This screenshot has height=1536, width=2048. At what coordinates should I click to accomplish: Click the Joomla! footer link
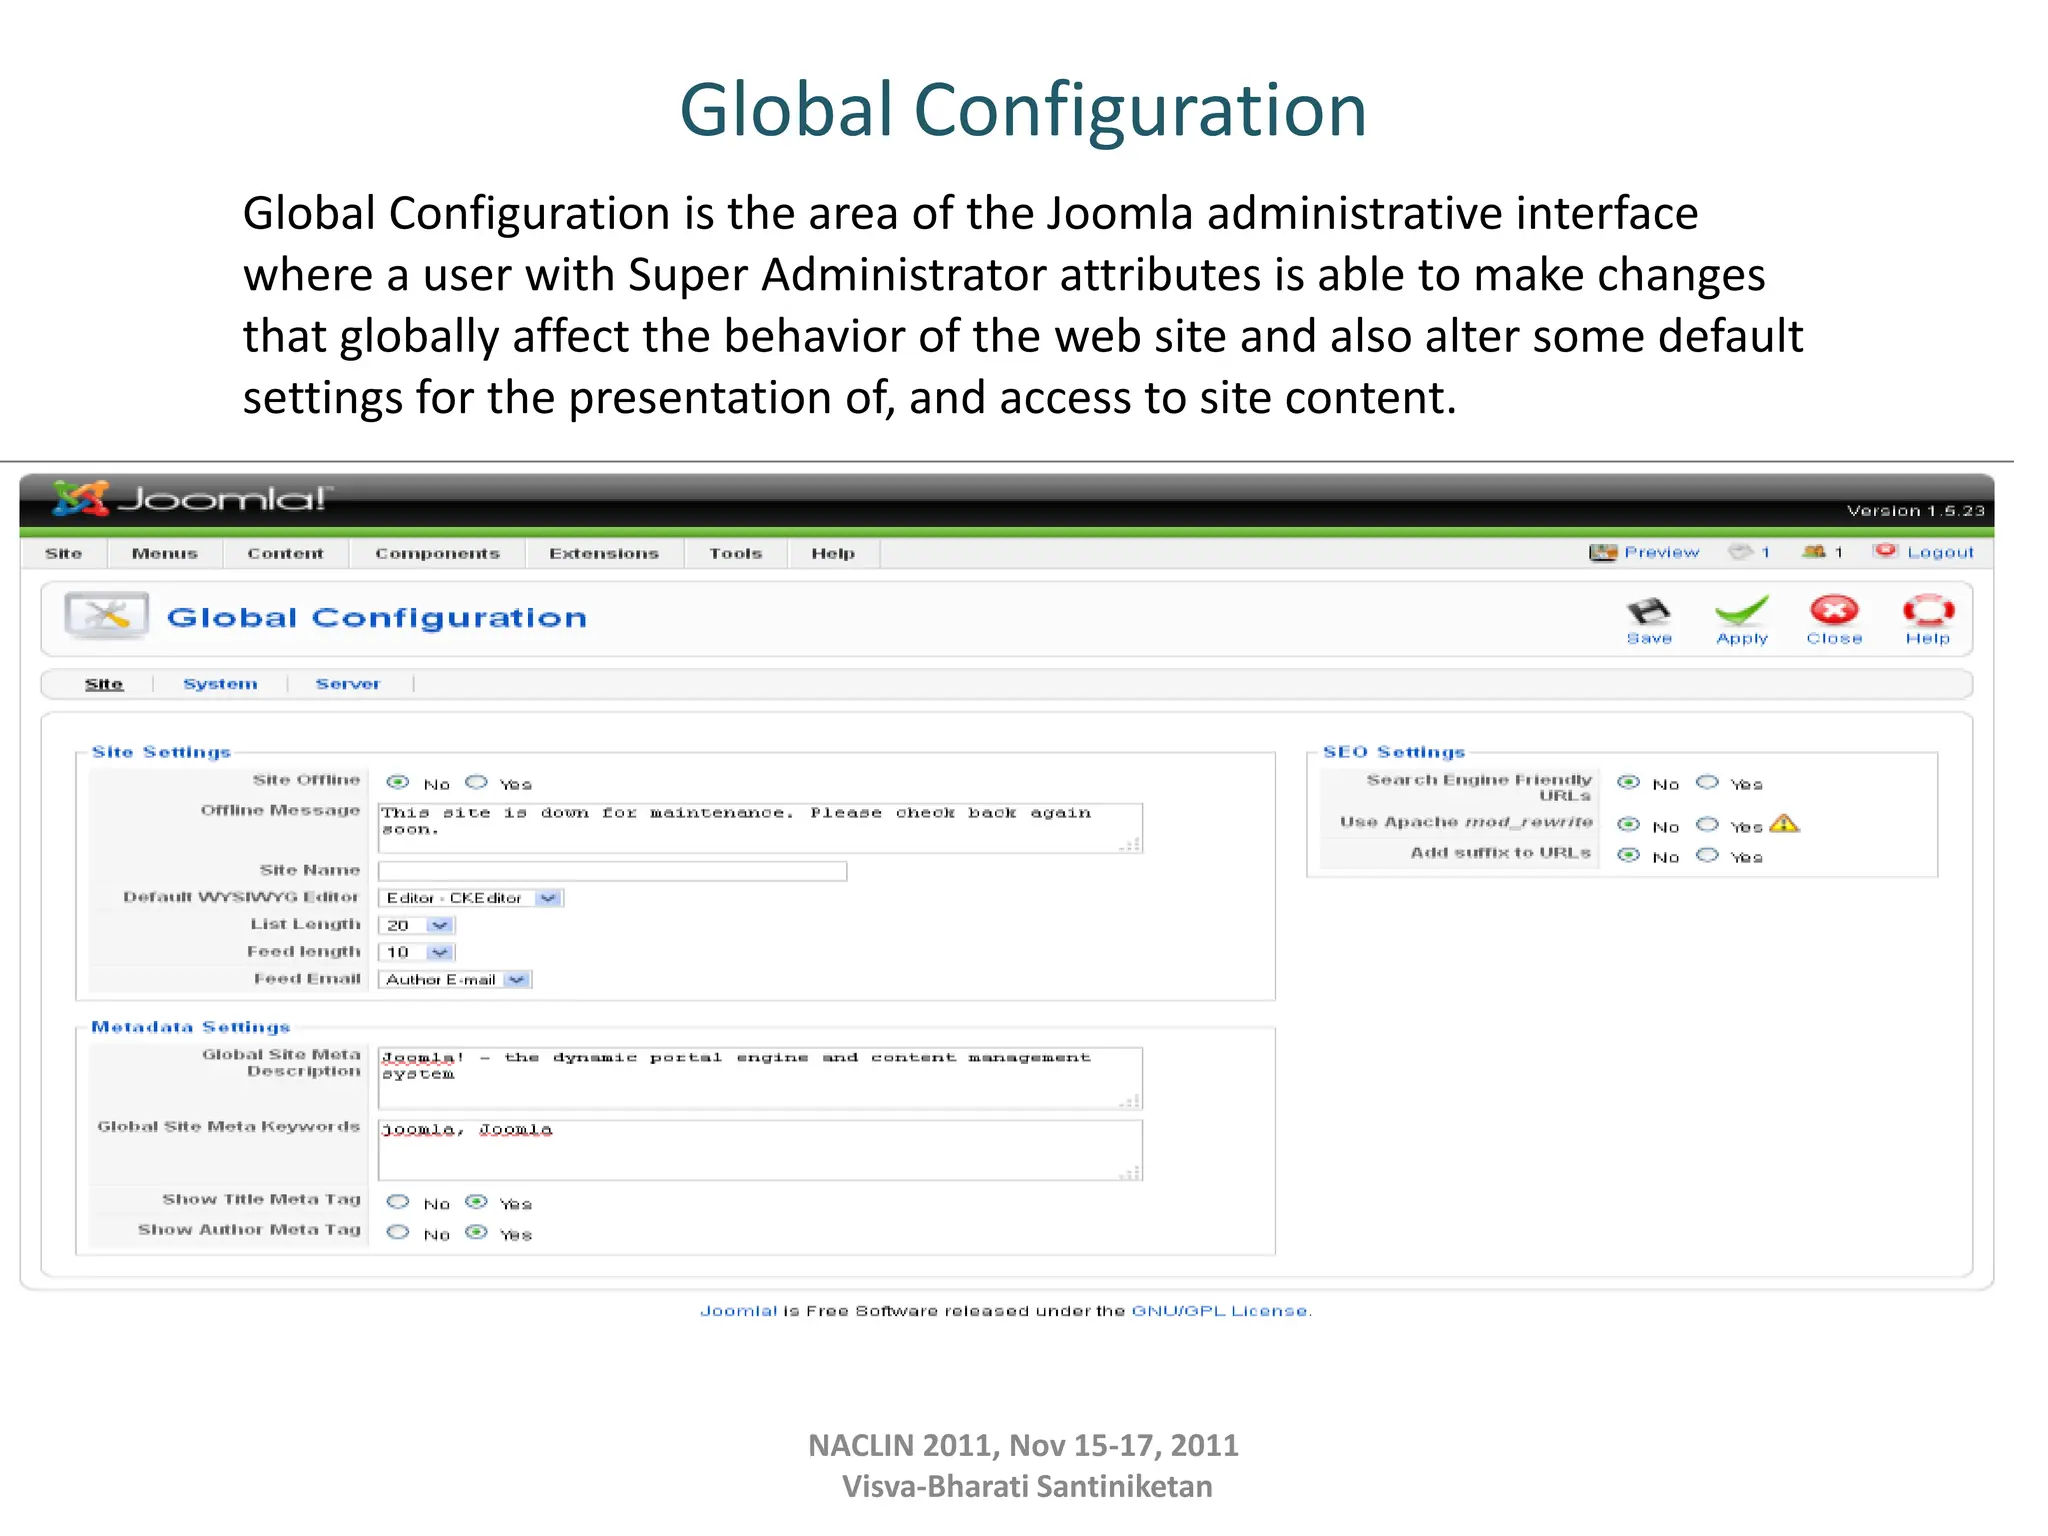738,1311
